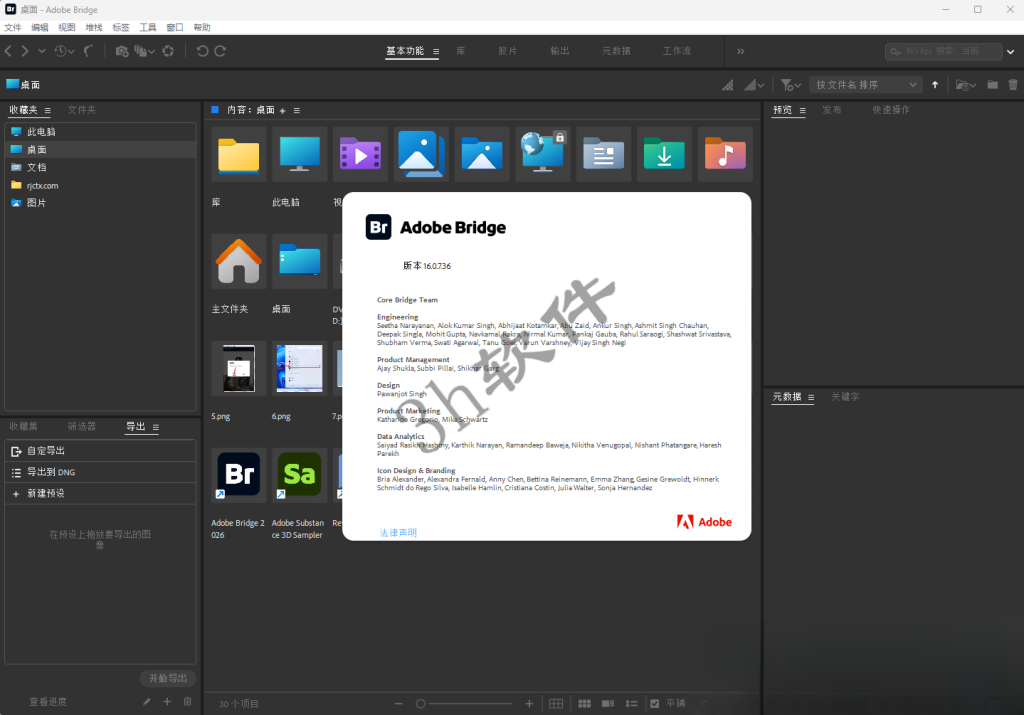Click thumbnail quality icon
This screenshot has height=715, width=1024.
[x=728, y=85]
